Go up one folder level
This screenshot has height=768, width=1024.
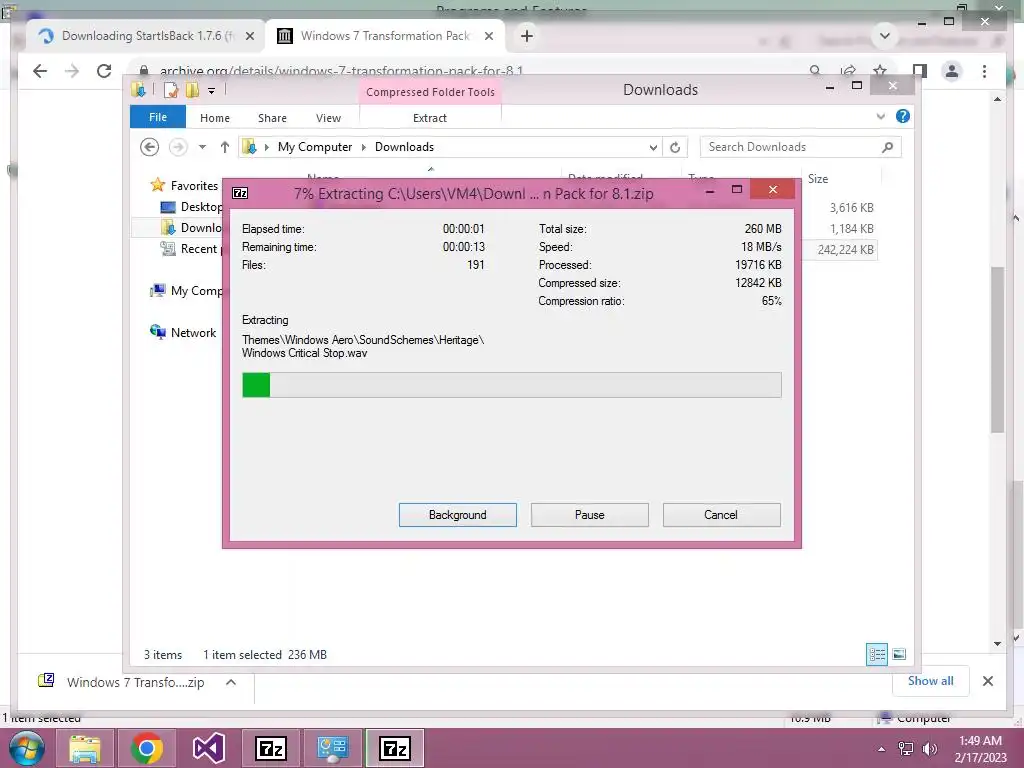pyautogui.click(x=225, y=147)
